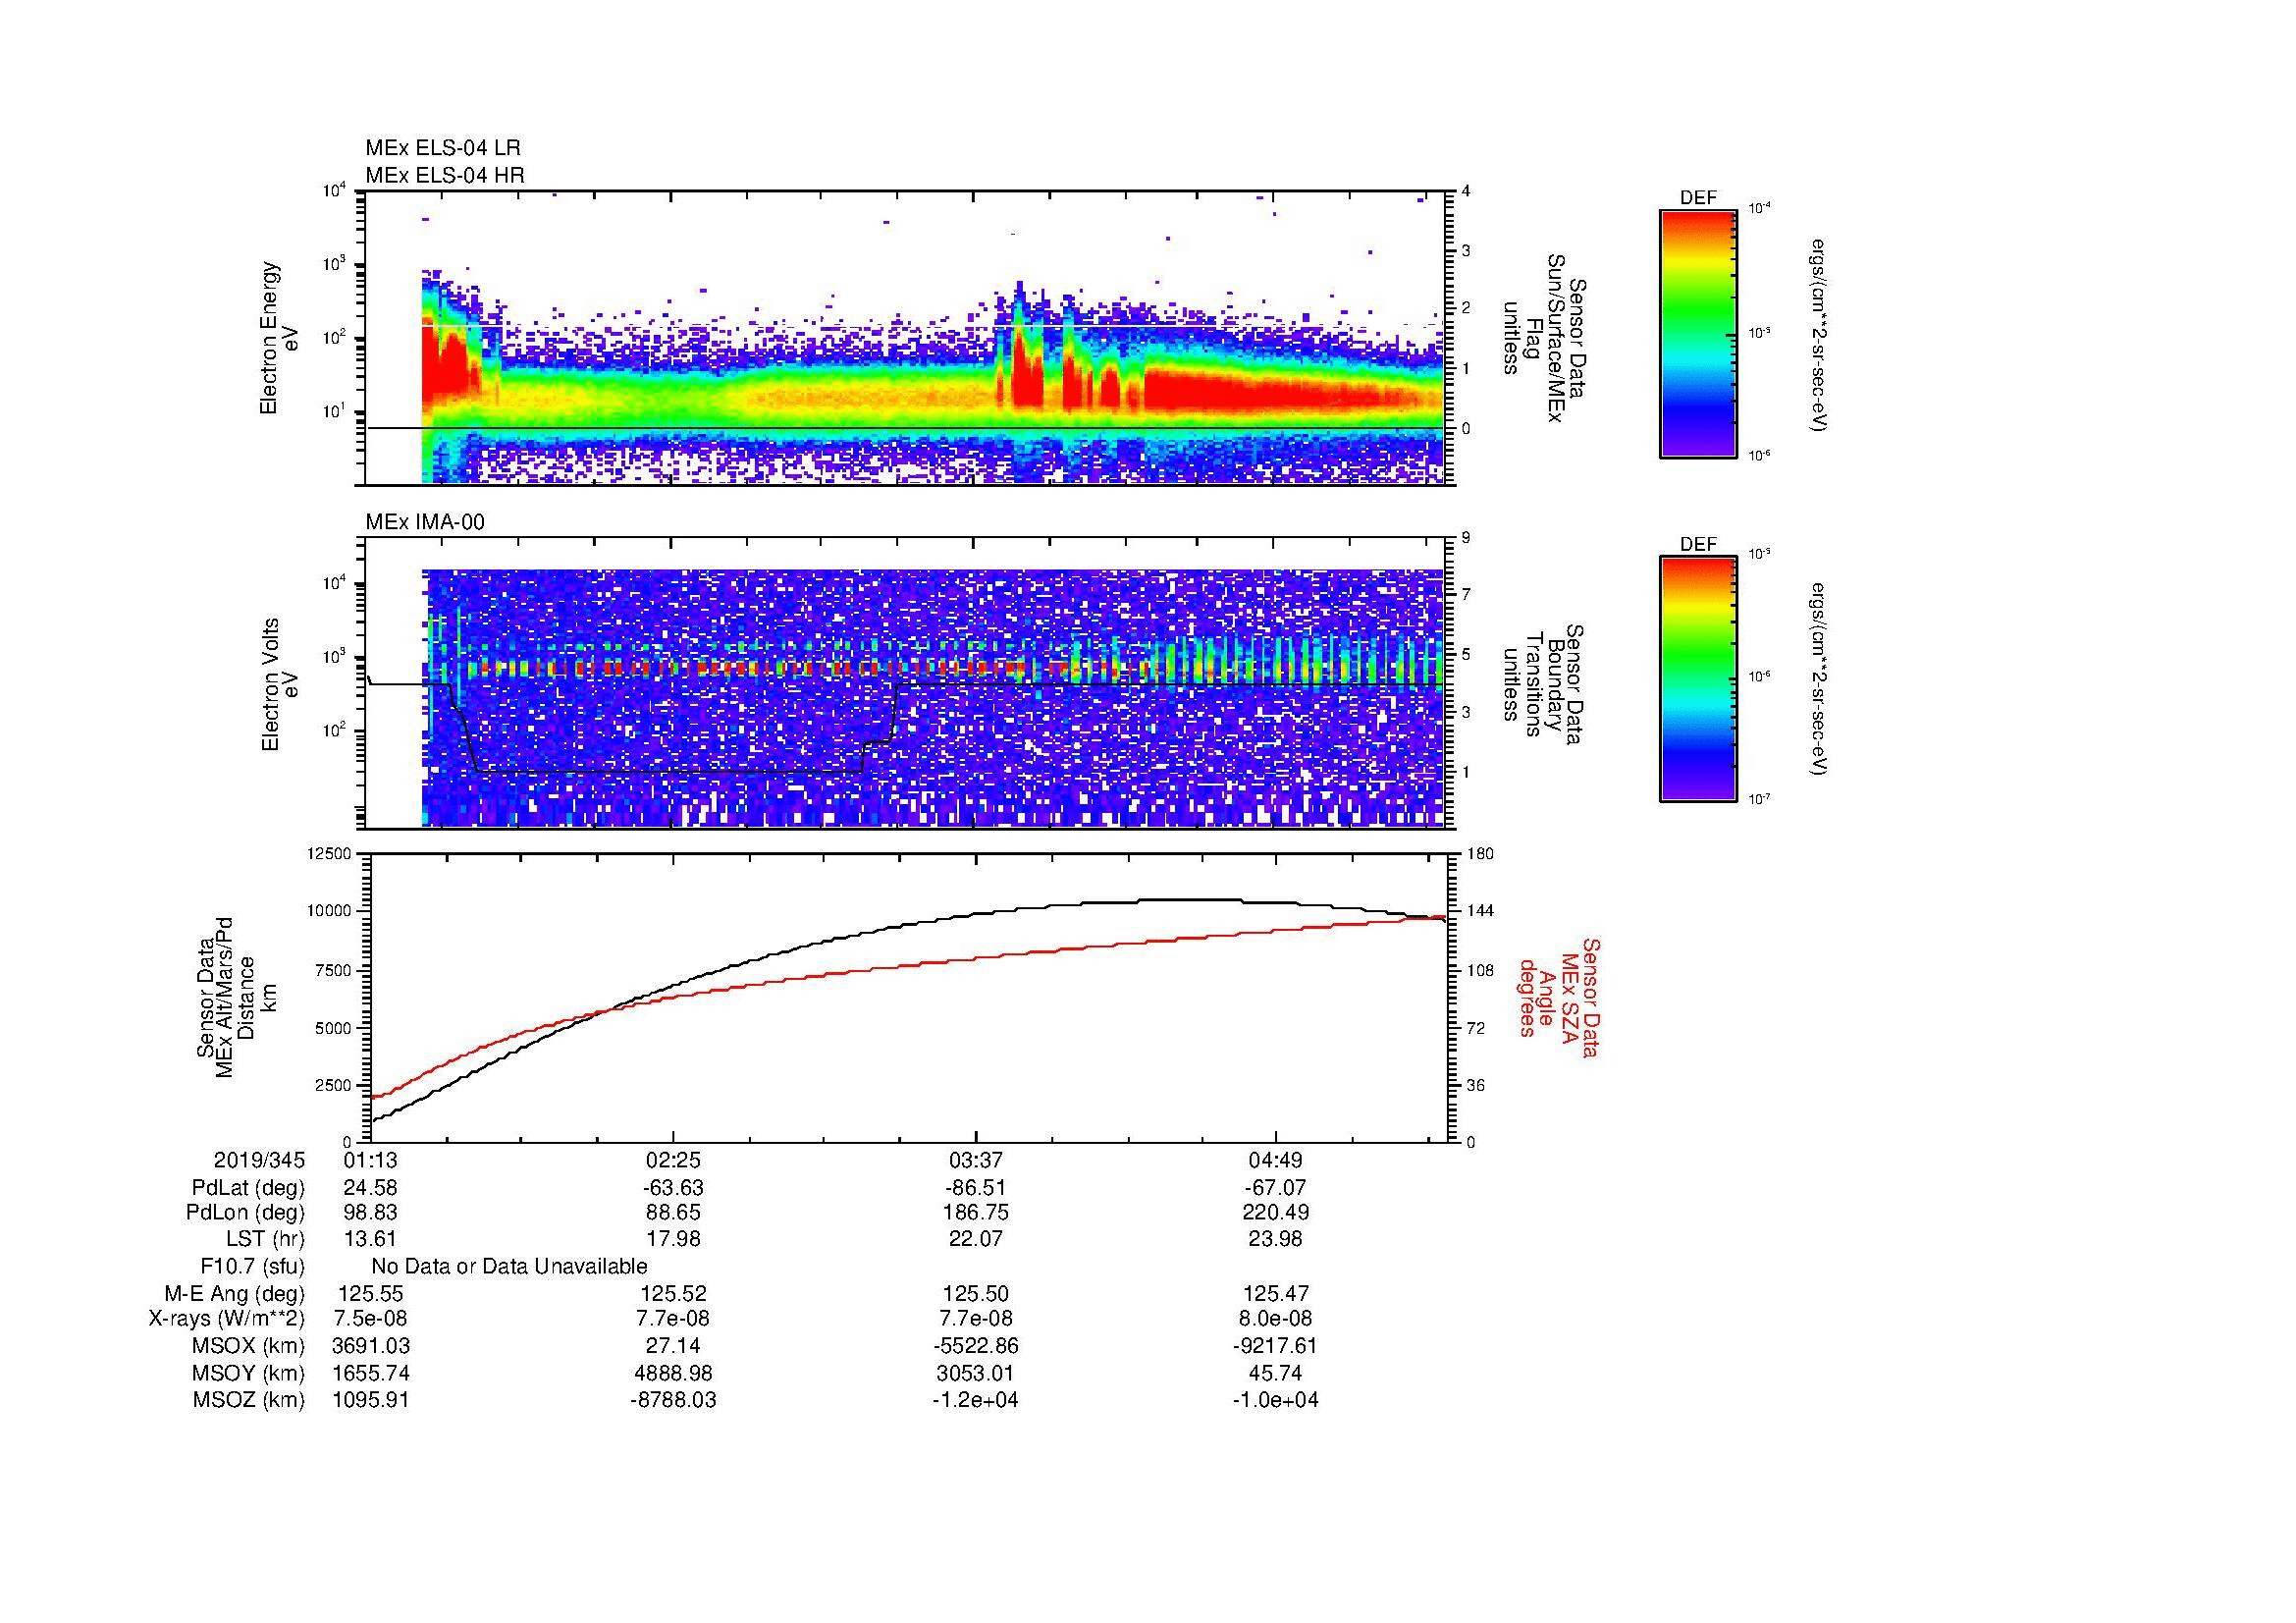Click the time tick label 02:25

[x=673, y=1160]
